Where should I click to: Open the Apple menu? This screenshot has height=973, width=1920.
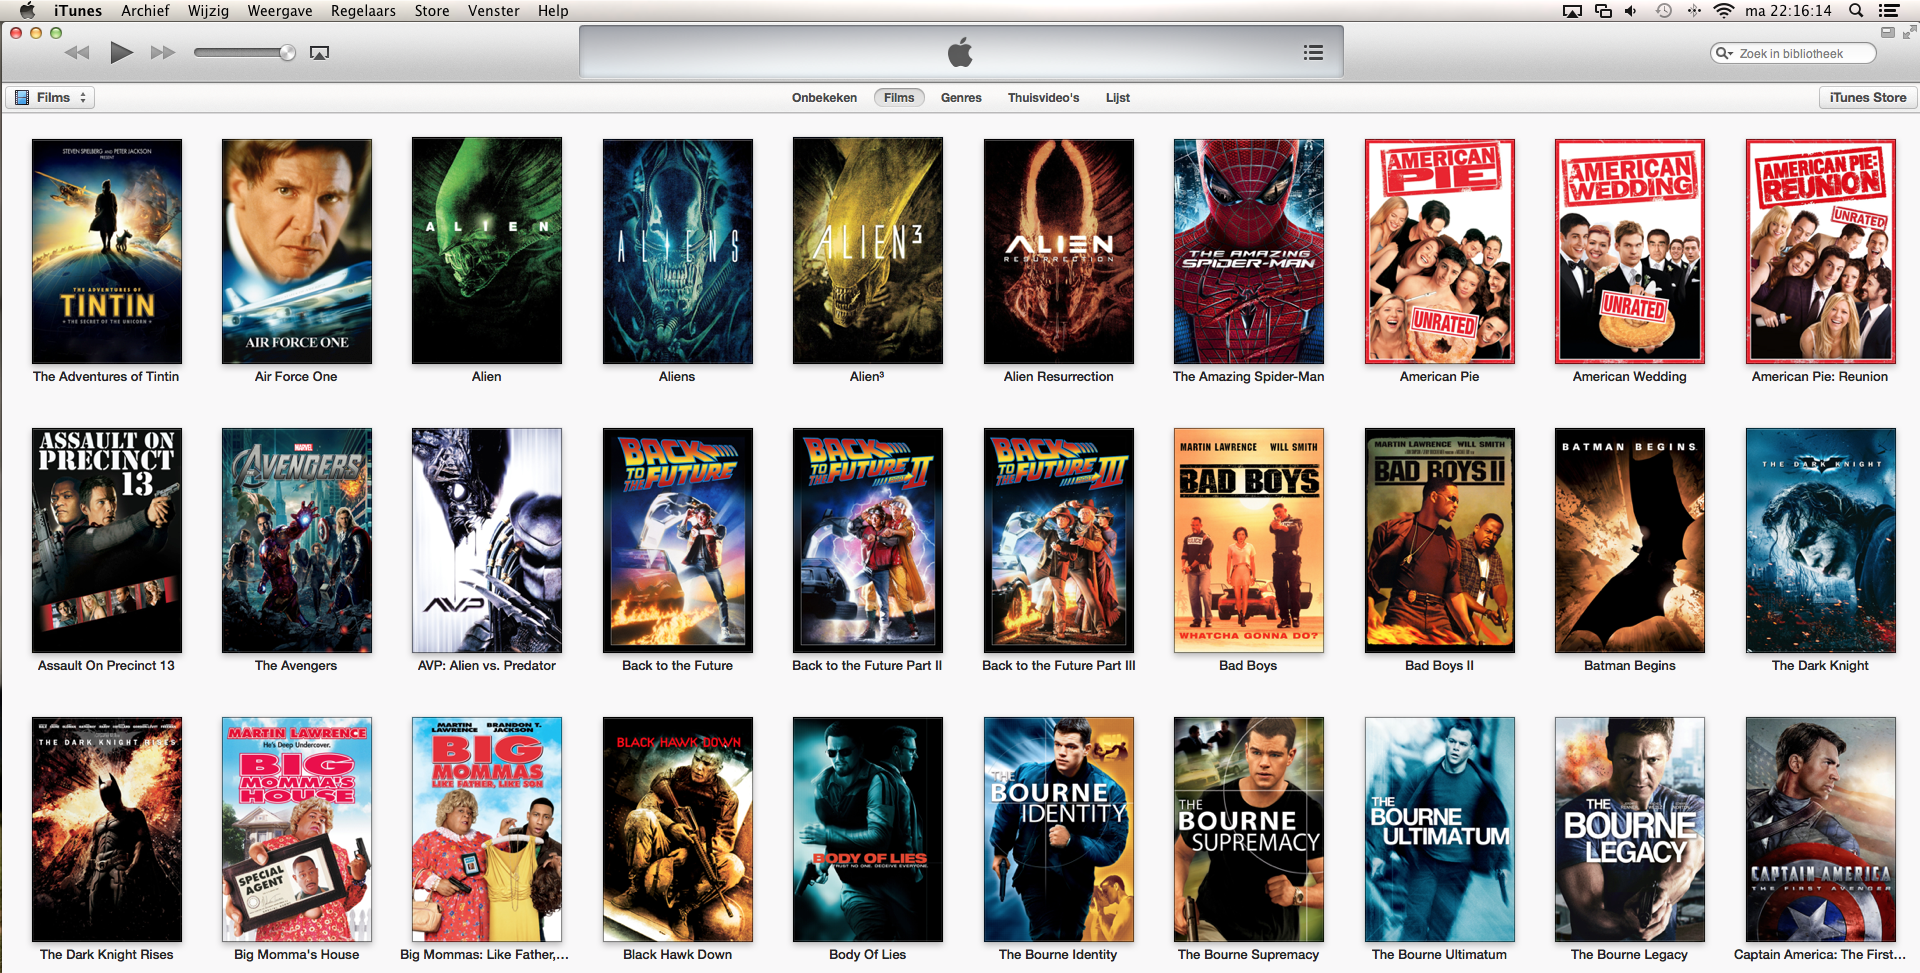[28, 11]
